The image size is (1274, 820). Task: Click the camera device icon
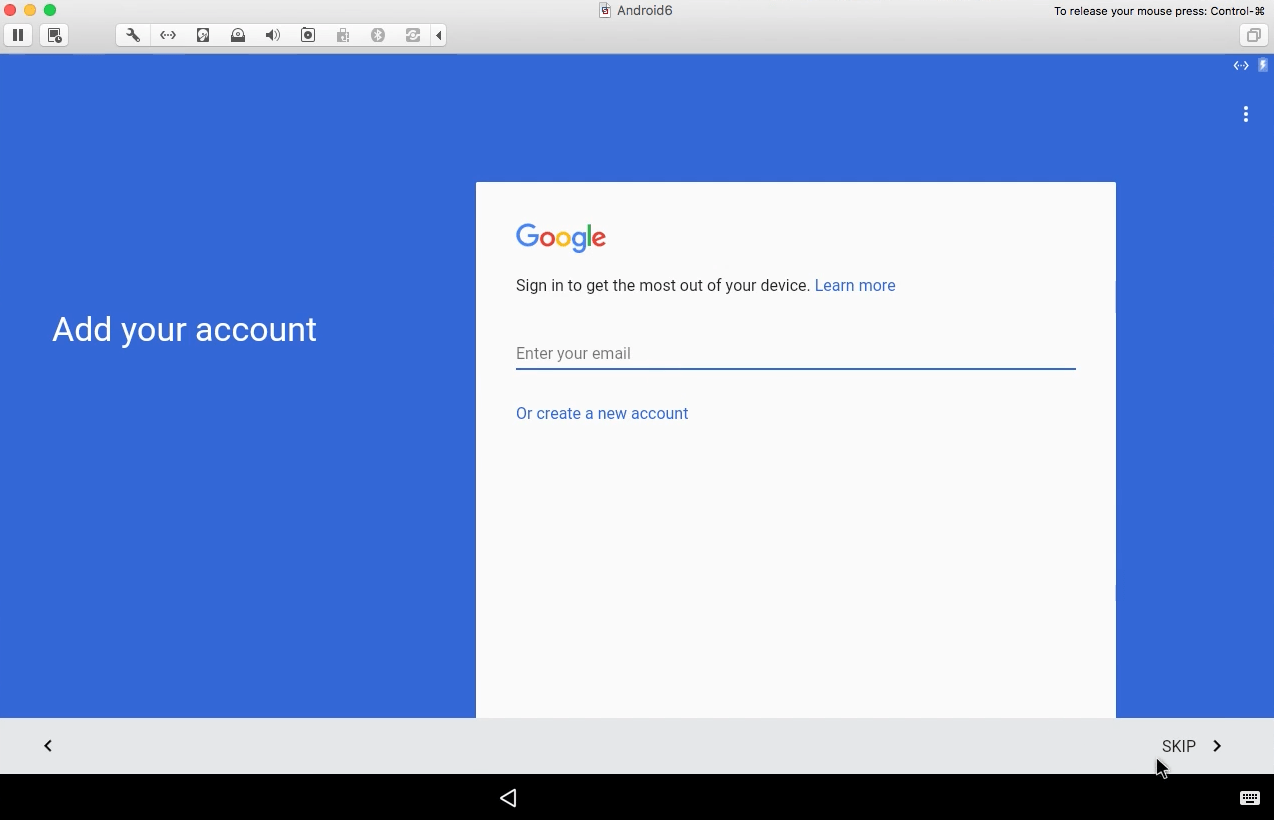click(308, 35)
